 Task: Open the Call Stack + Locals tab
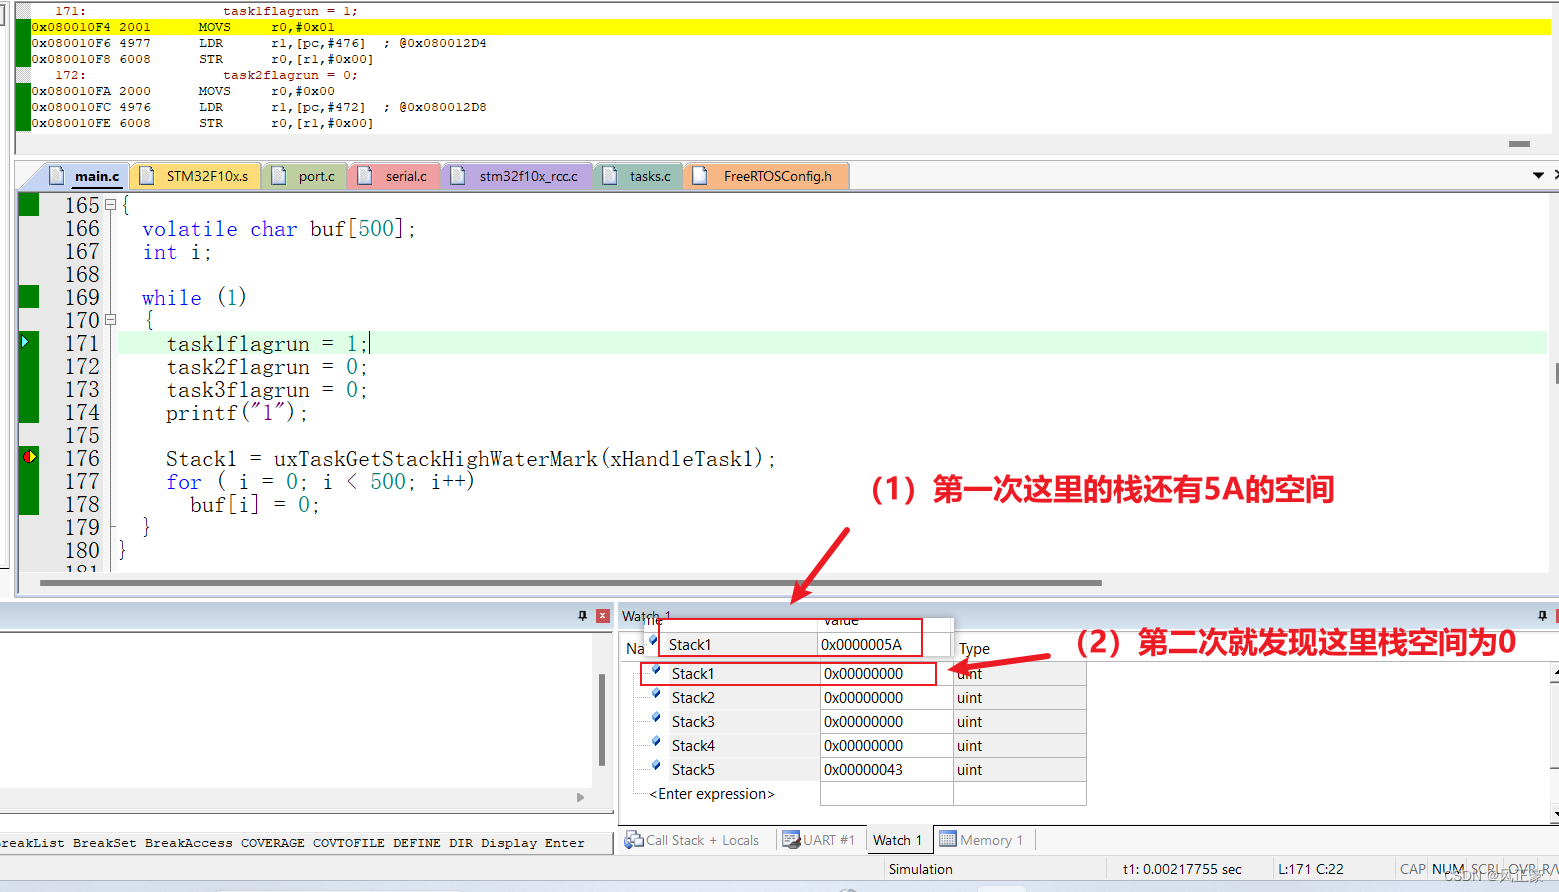(692, 840)
